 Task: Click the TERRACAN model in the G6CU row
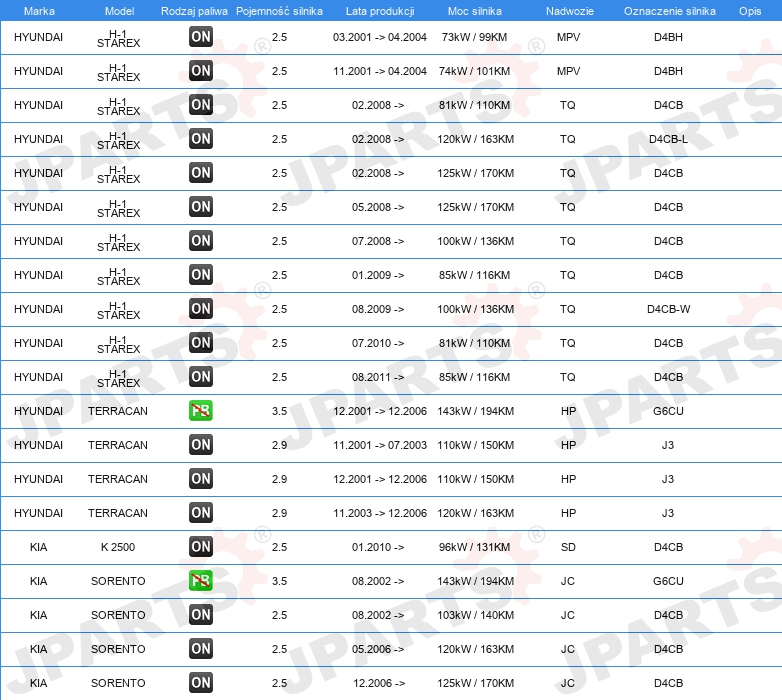point(118,411)
